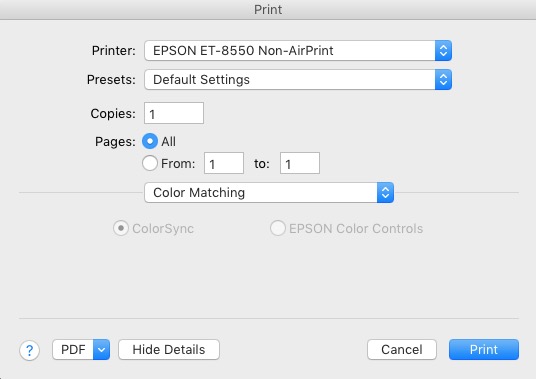Click the Print dialog title bar
Screen dimensions: 536x379
tap(268, 10)
